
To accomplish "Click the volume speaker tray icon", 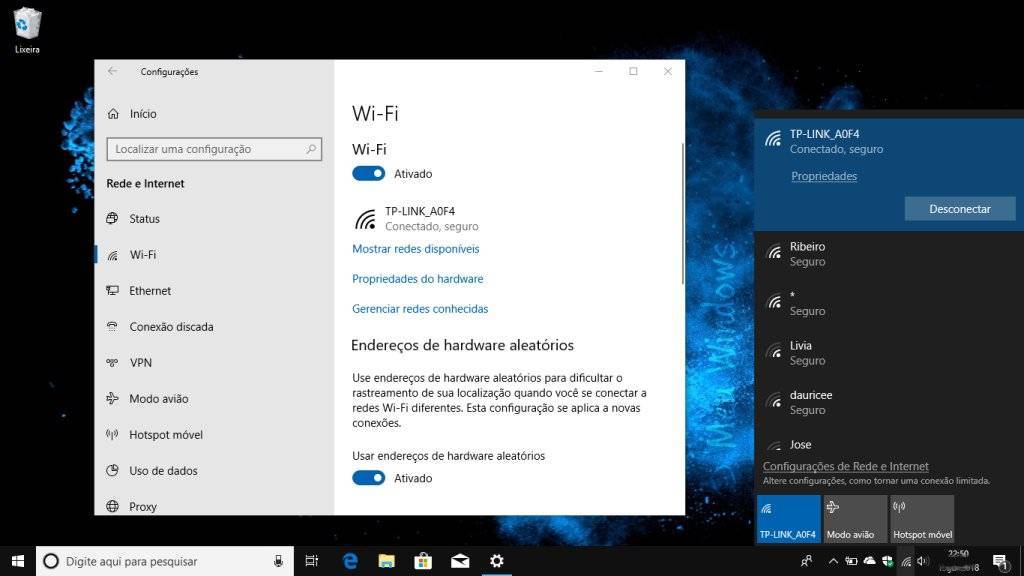I will (922, 561).
